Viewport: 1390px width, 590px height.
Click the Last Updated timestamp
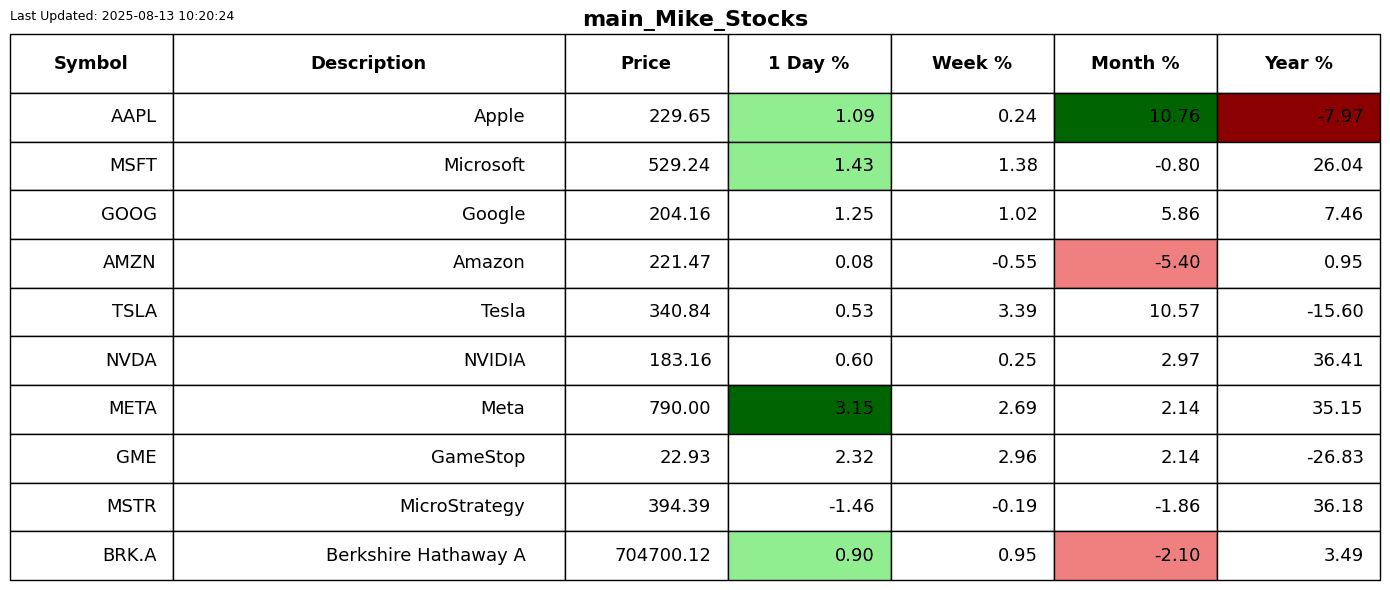point(122,16)
